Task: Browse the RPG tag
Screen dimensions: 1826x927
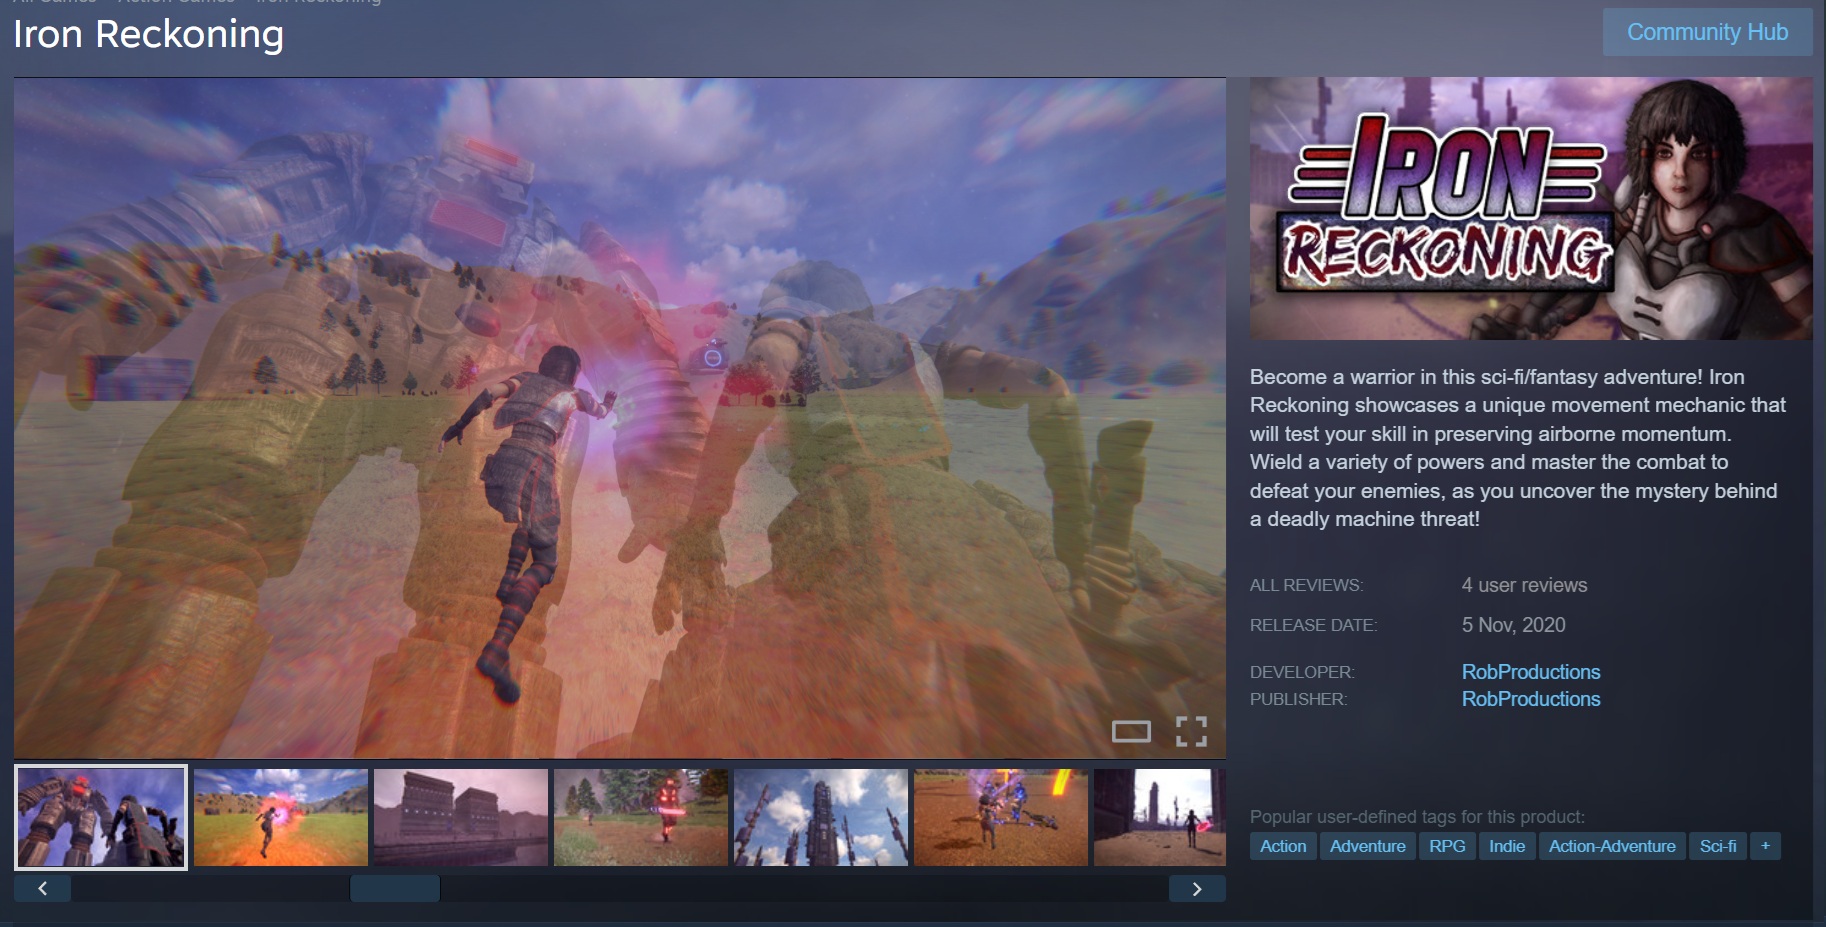Action: (x=1447, y=846)
